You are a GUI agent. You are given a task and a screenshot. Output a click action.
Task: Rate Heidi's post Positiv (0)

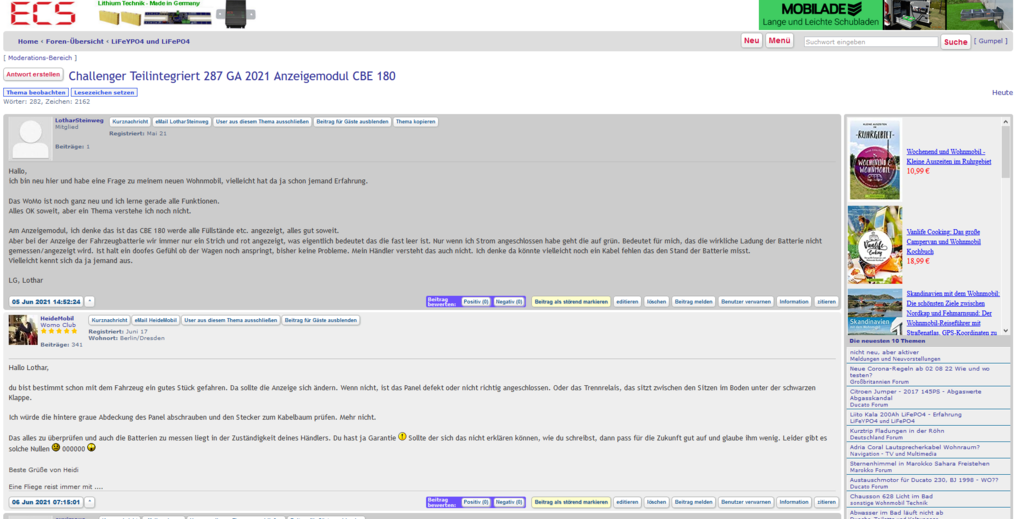(x=475, y=502)
